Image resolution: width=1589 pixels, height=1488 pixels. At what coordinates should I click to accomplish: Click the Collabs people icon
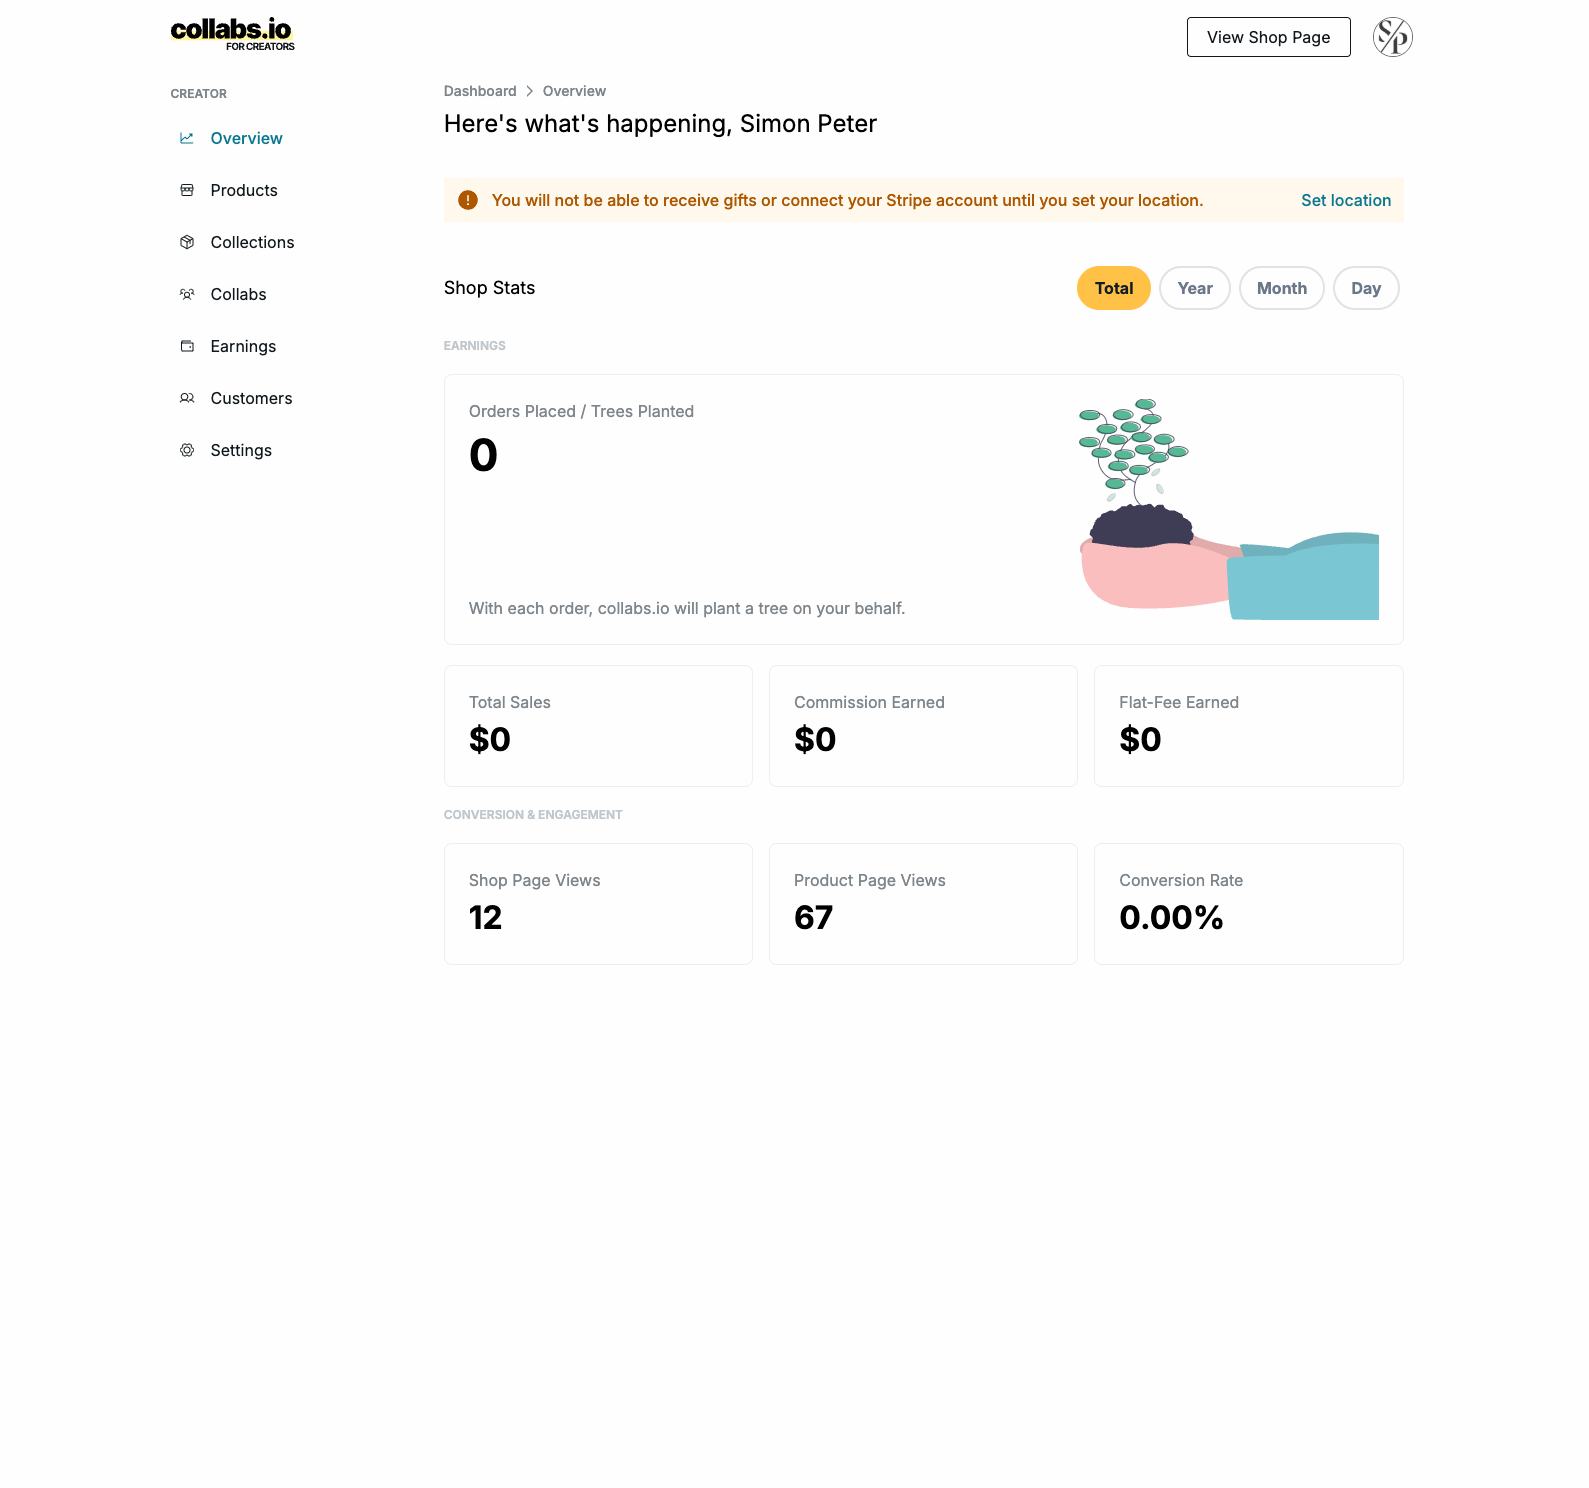[x=187, y=294]
